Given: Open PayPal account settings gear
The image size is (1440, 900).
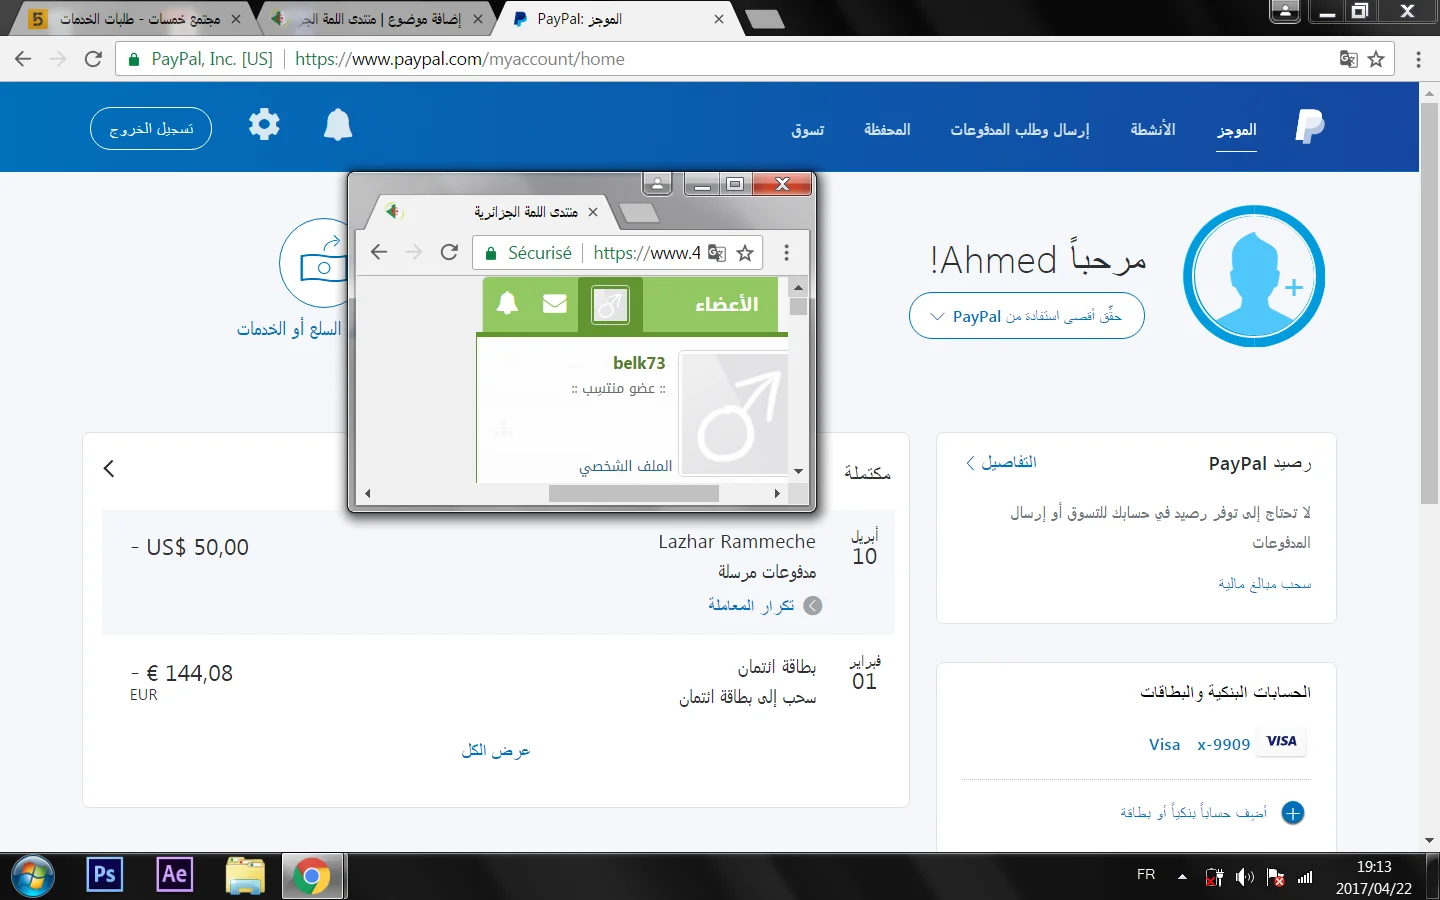Looking at the screenshot, I should coord(264,125).
